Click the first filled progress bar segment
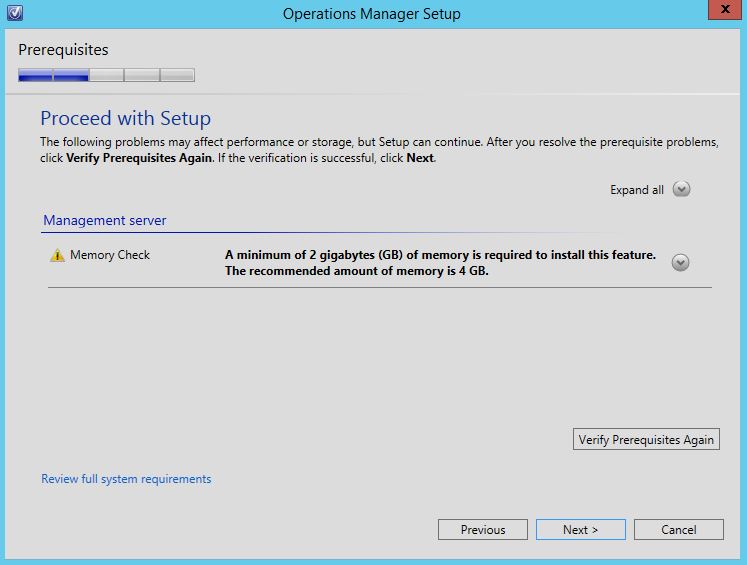 36,75
